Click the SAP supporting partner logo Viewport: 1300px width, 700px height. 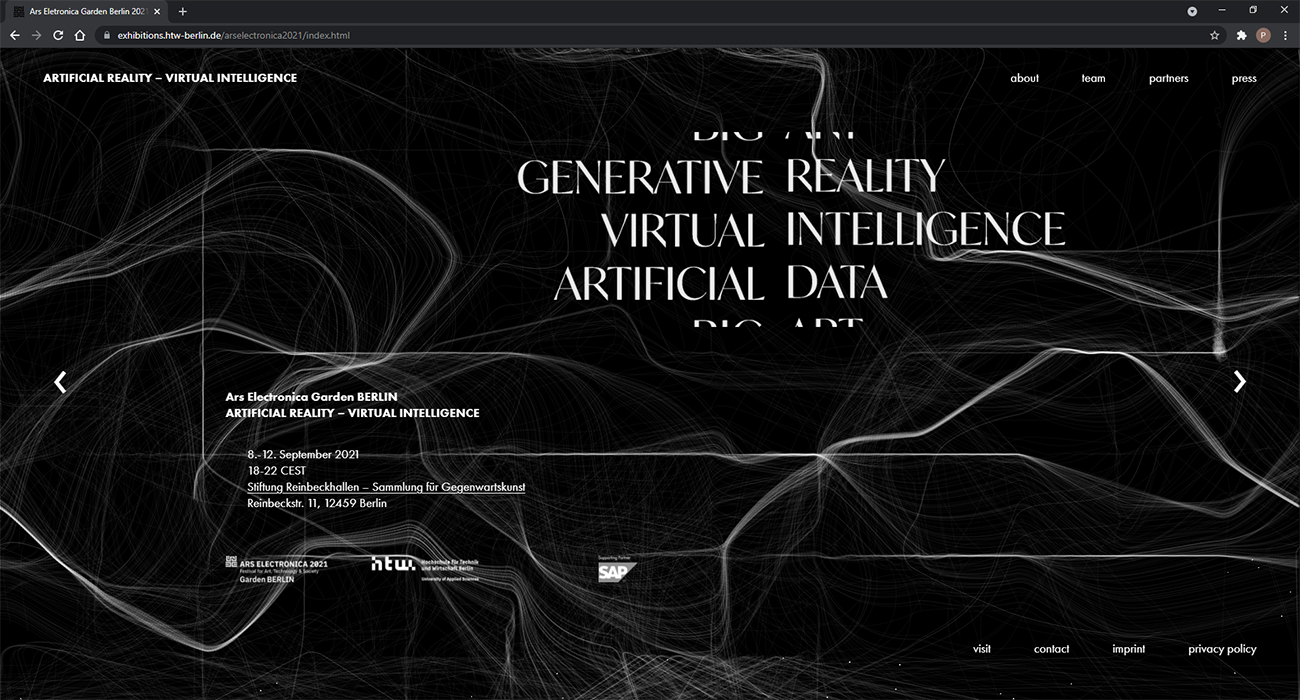pos(617,569)
